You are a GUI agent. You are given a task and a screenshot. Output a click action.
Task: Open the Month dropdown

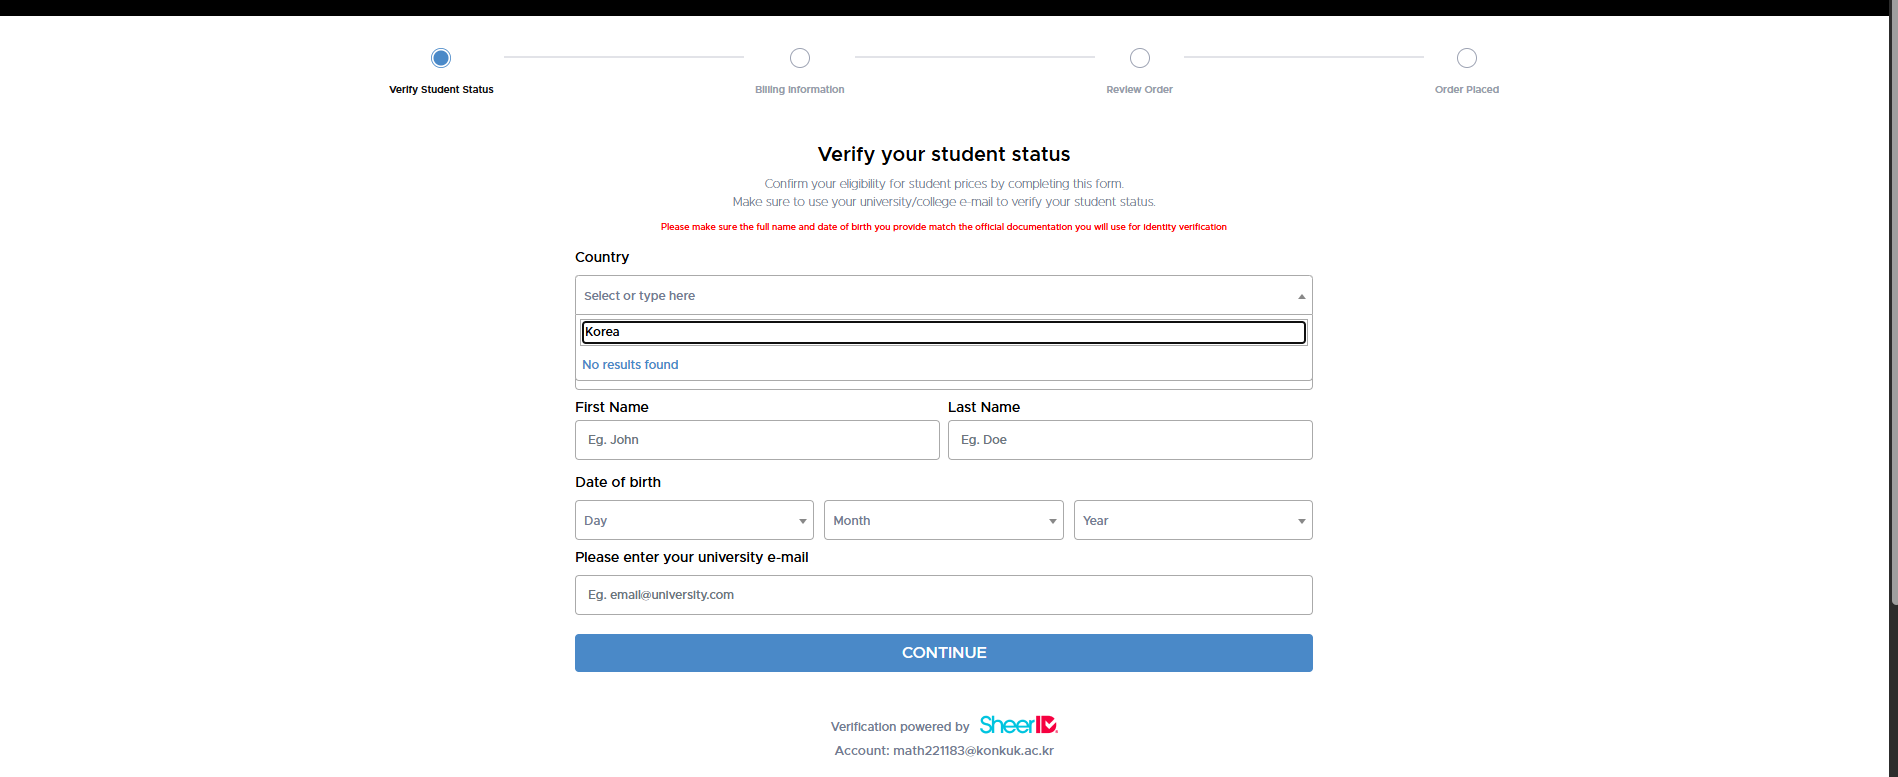pyautogui.click(x=943, y=520)
